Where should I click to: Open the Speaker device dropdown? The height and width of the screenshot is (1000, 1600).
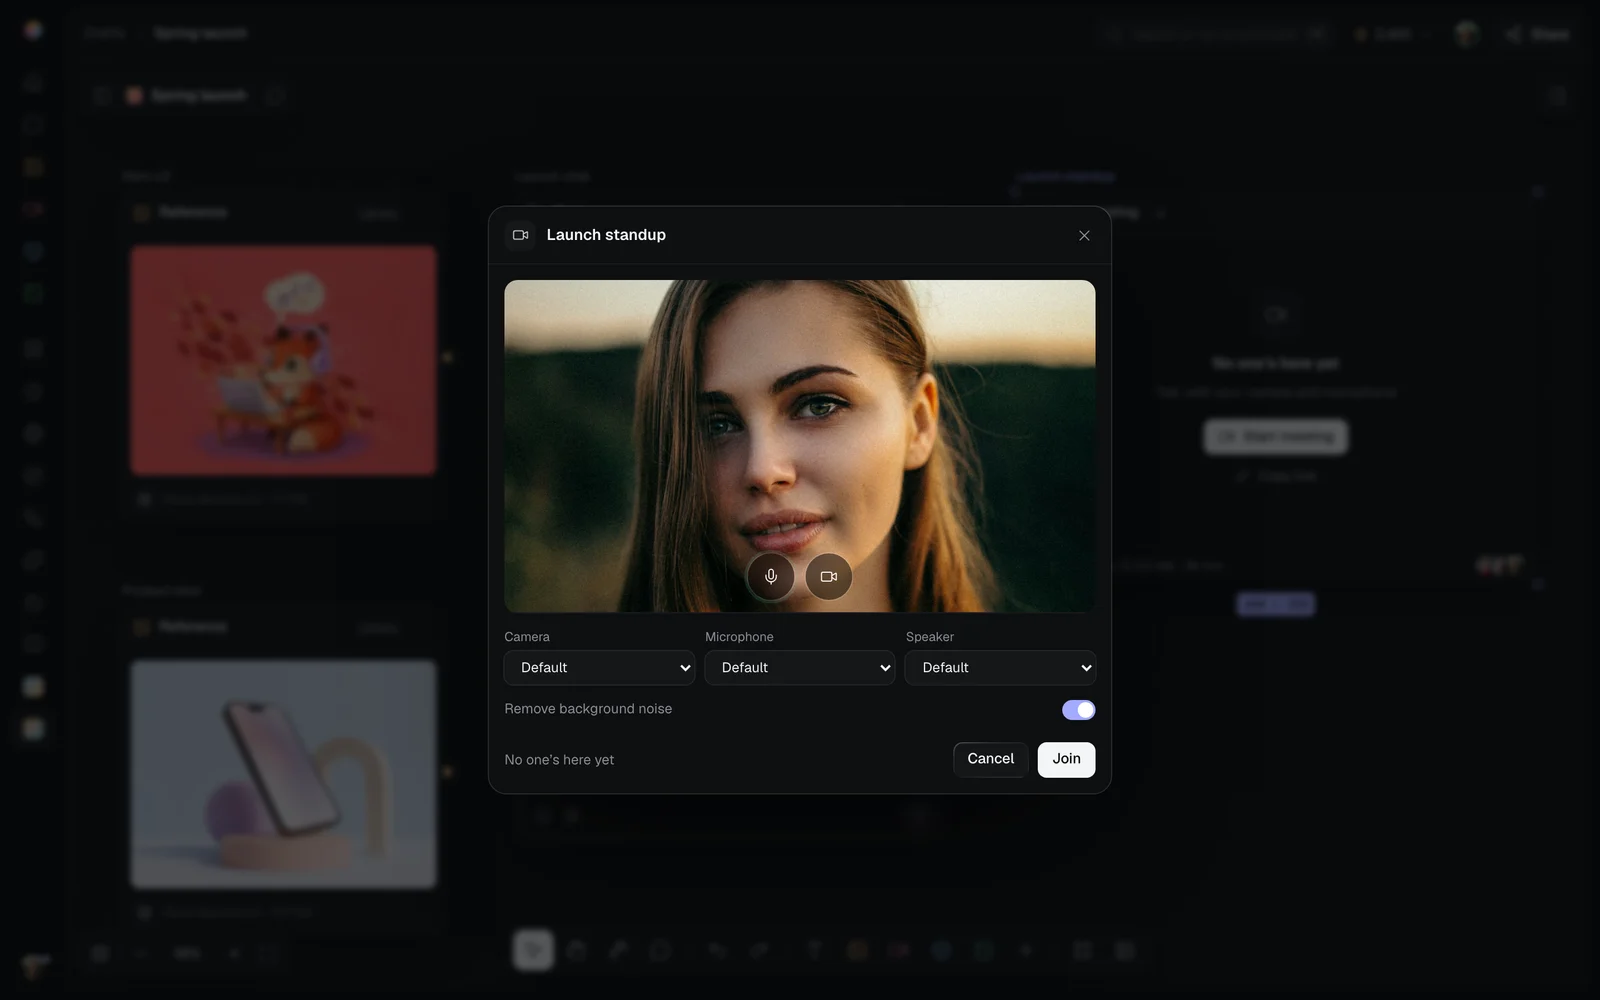pyautogui.click(x=1000, y=668)
